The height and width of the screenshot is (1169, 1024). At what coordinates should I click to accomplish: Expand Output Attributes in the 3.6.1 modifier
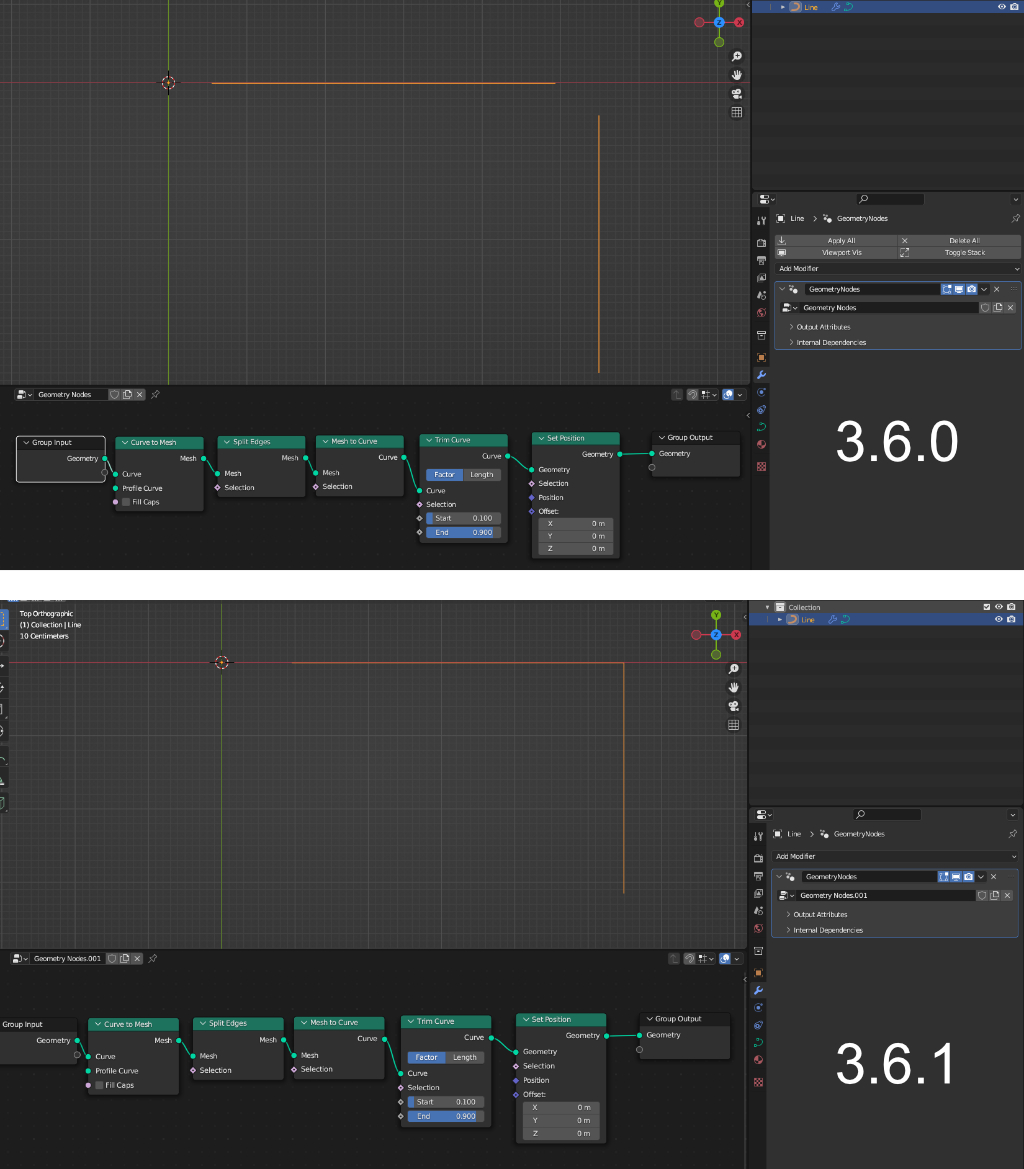click(817, 915)
